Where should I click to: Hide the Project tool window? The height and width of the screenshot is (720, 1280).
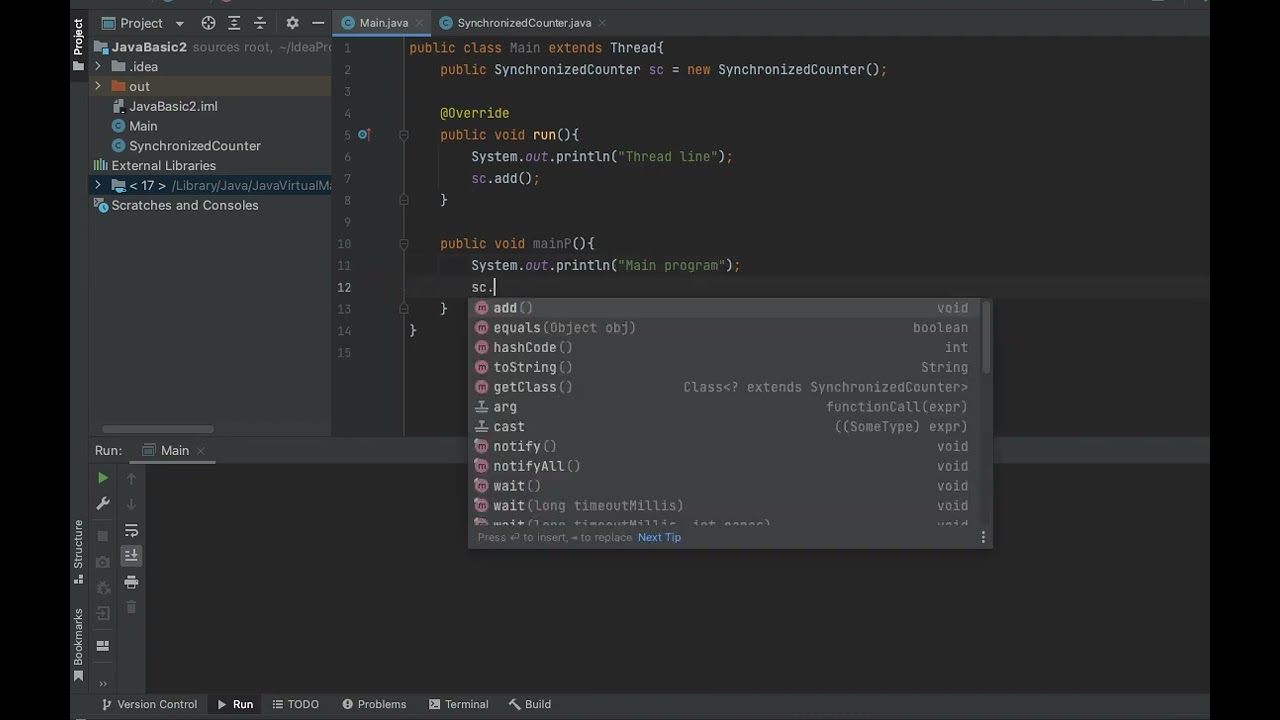[x=318, y=23]
